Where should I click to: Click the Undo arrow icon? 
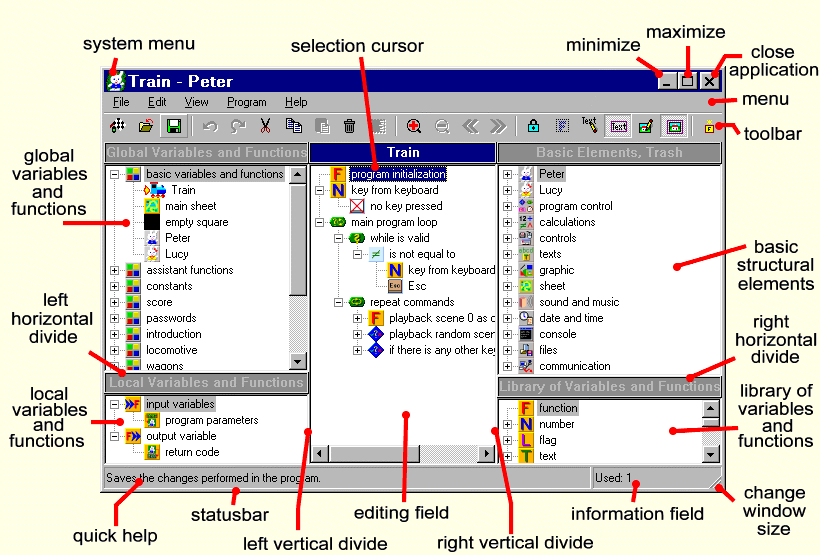(x=210, y=126)
